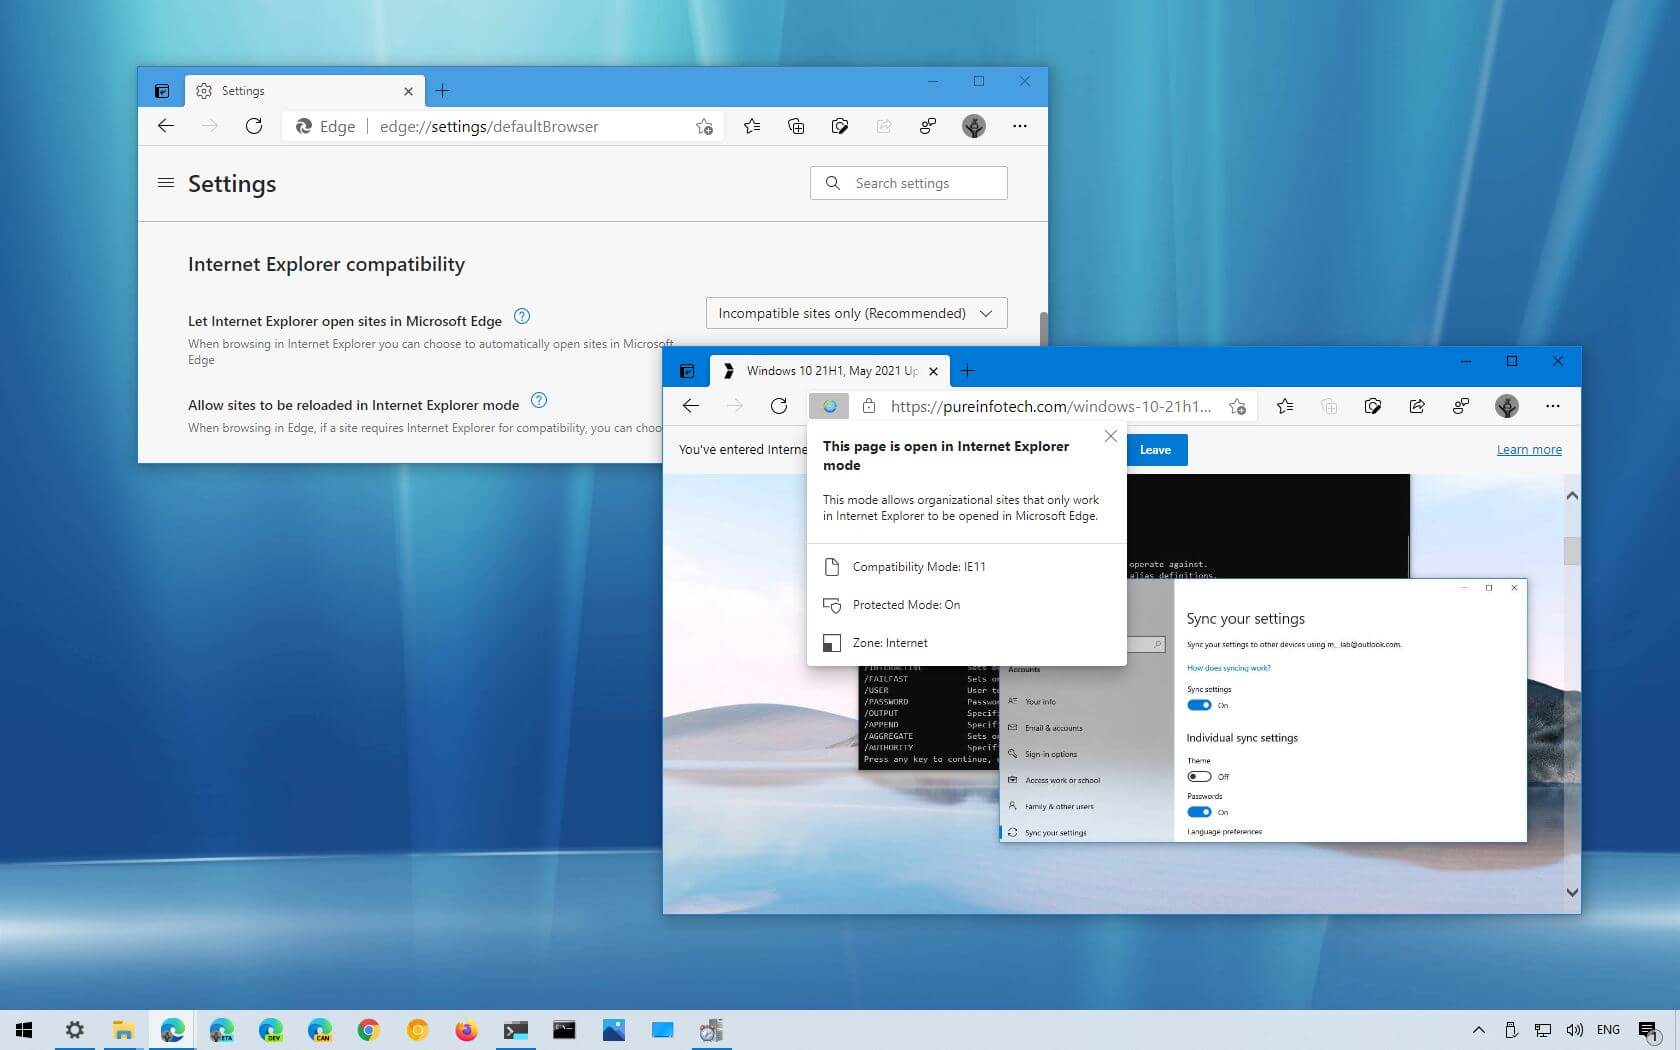The height and width of the screenshot is (1050, 1680).
Task: Open profile avatar in the Settings window
Action: point(974,126)
